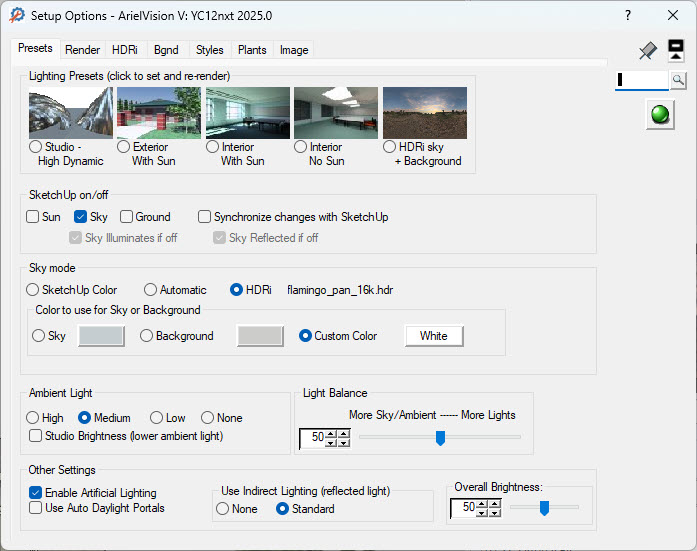Choose the HDRi sky + Background thumbnail
This screenshot has height=551, width=697.
tap(425, 113)
